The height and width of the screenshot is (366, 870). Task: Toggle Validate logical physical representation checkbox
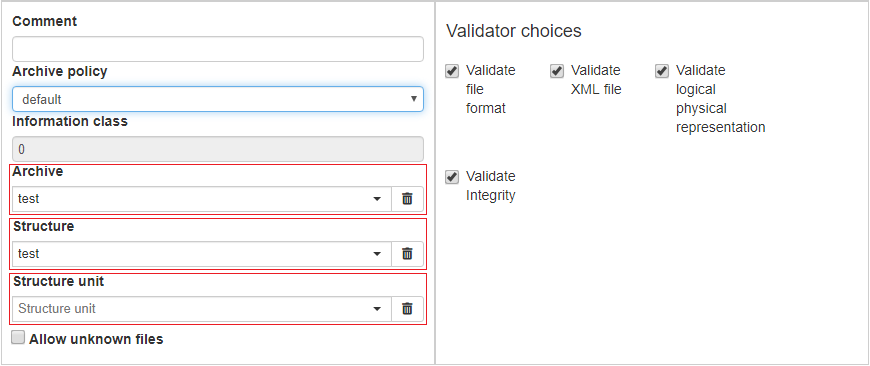point(661,71)
